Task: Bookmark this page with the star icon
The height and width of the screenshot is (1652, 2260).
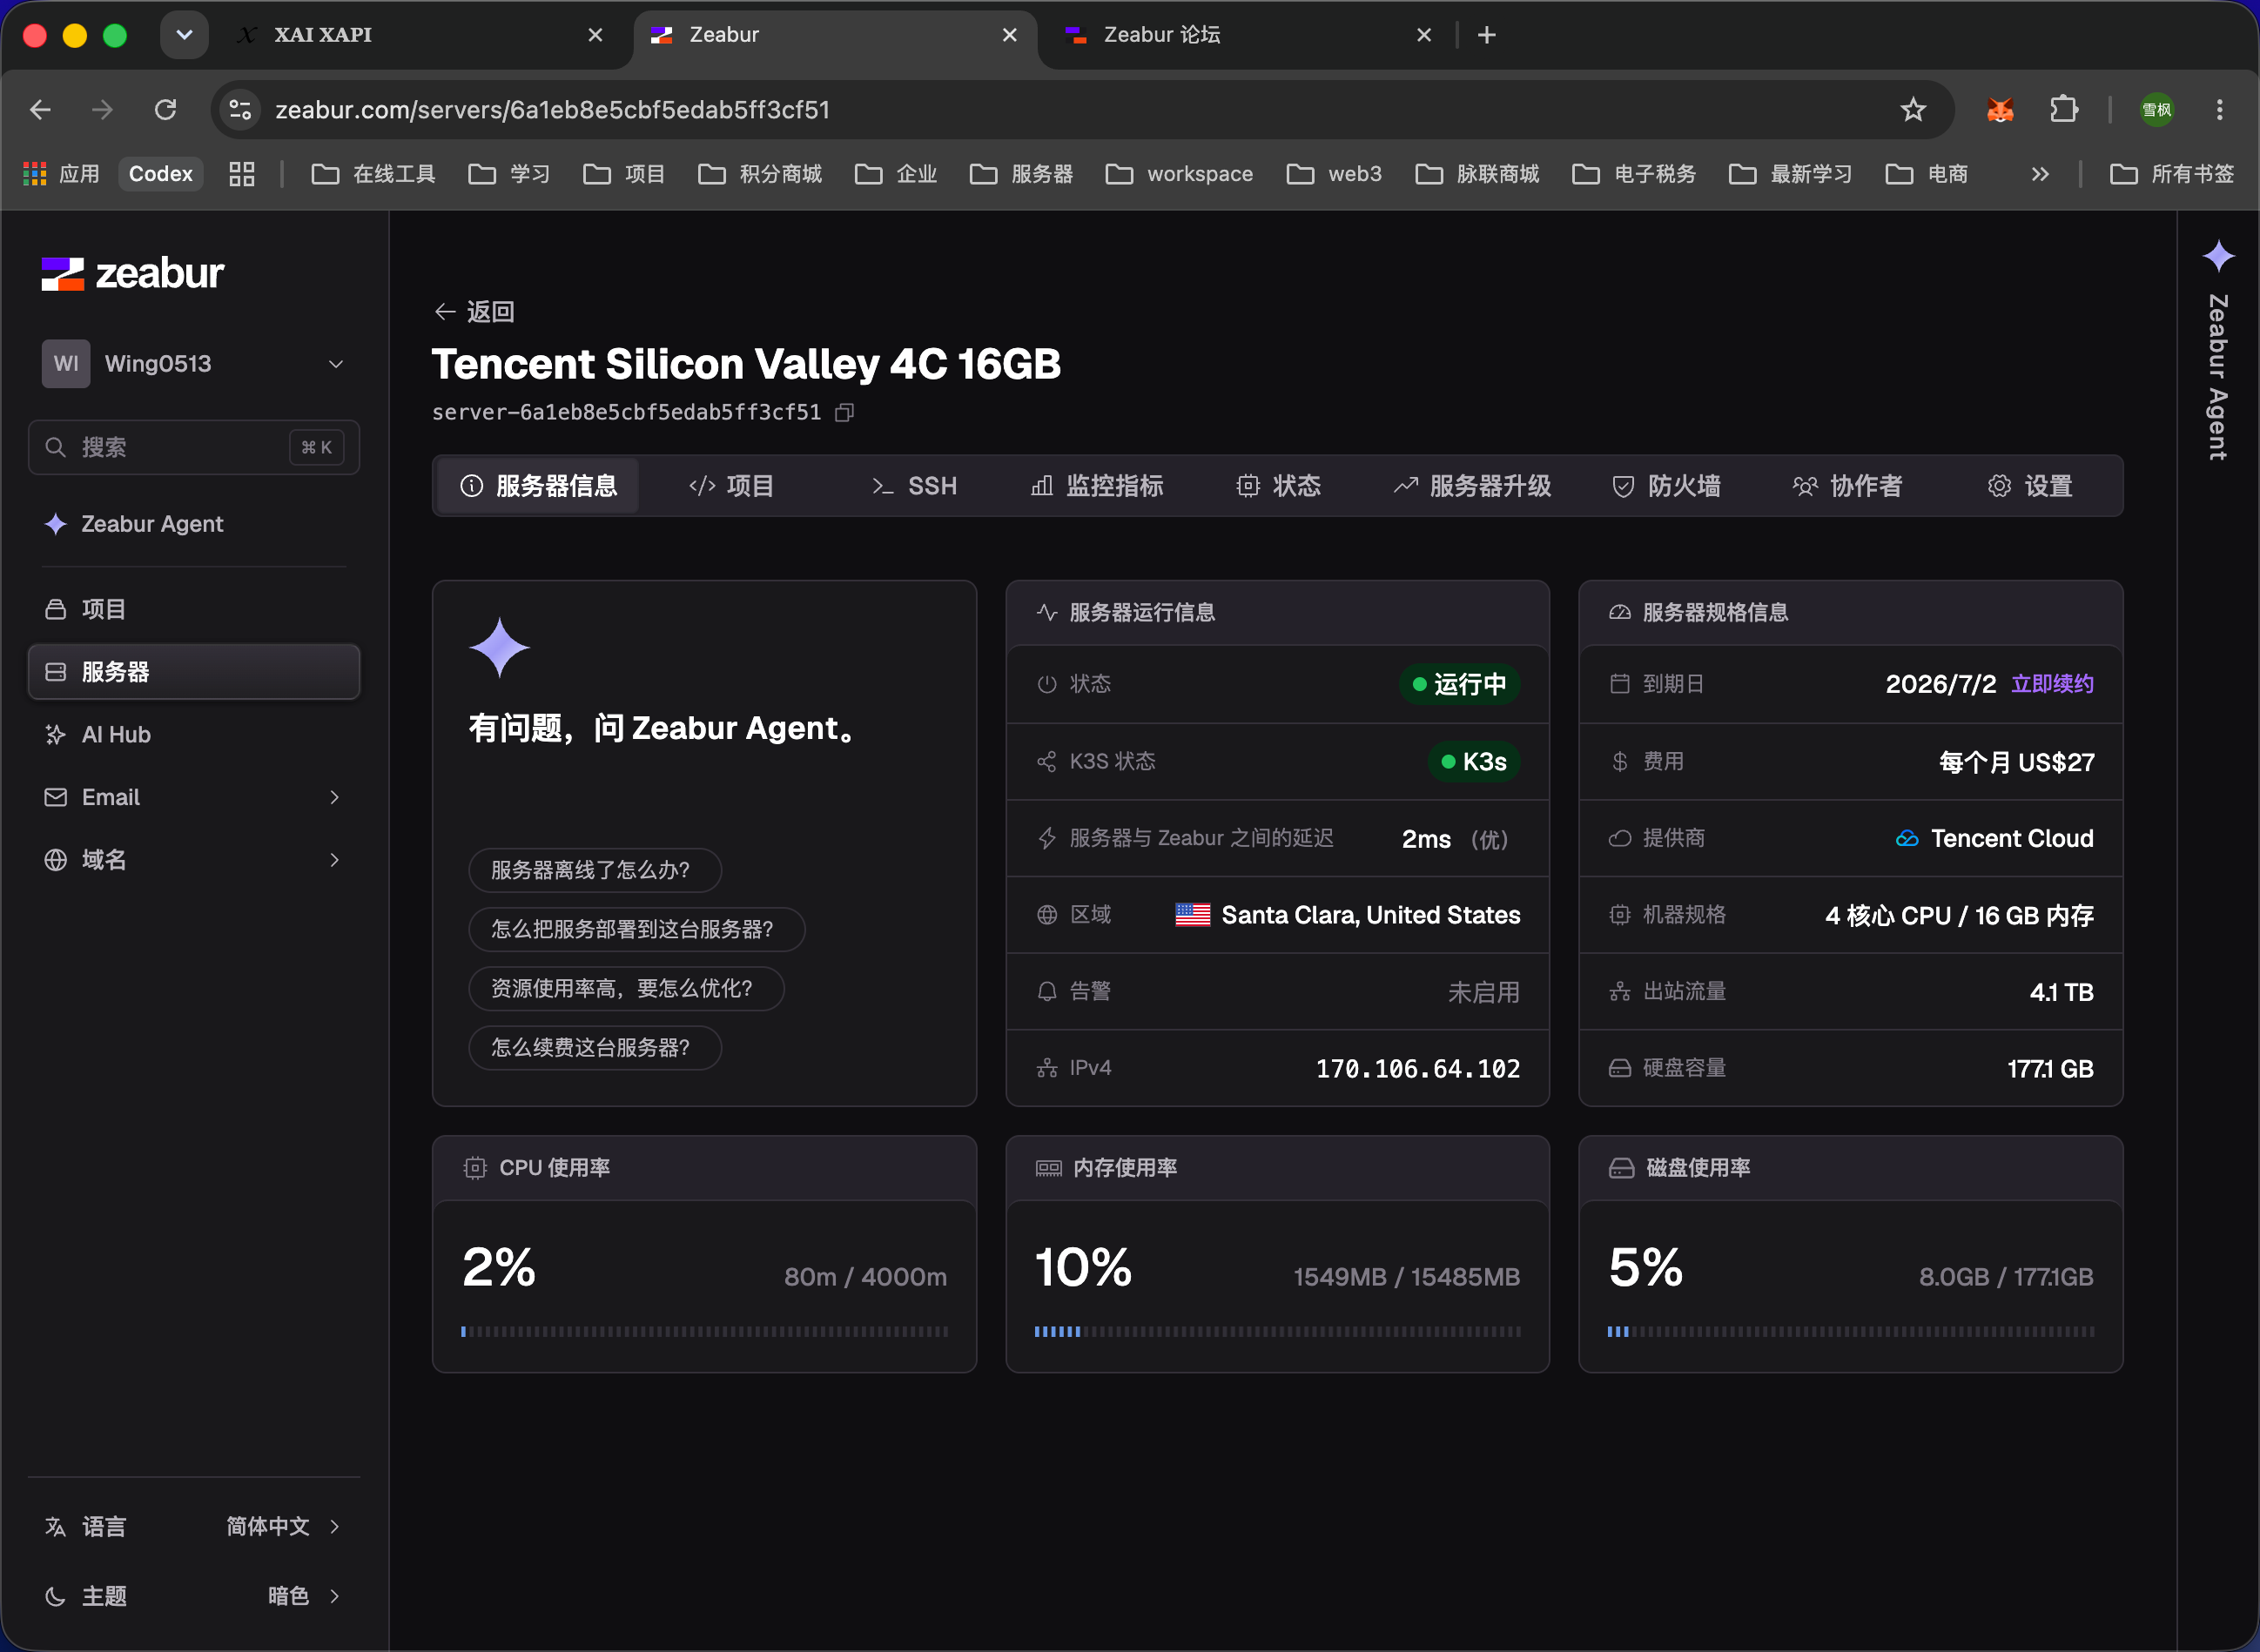Action: pyautogui.click(x=1912, y=109)
